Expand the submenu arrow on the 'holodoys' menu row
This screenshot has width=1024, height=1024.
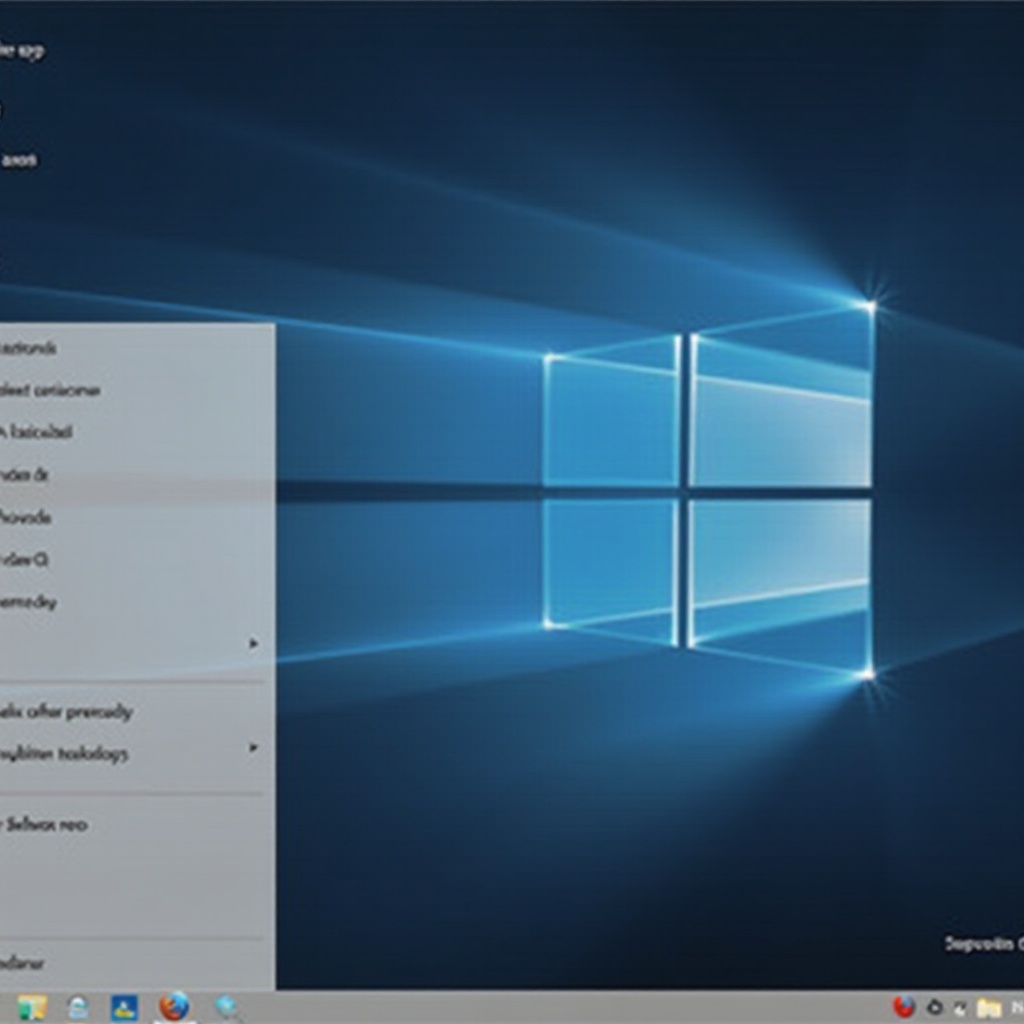[253, 747]
